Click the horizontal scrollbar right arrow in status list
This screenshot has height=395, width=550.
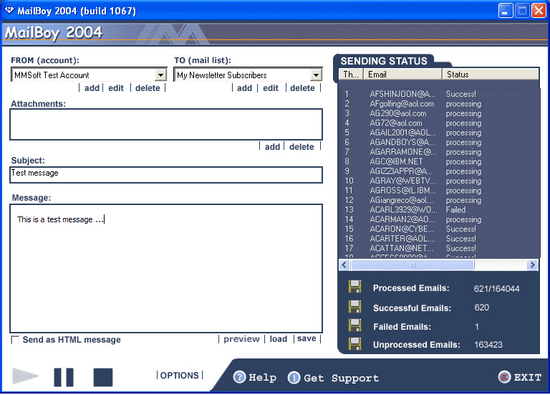pos(532,265)
